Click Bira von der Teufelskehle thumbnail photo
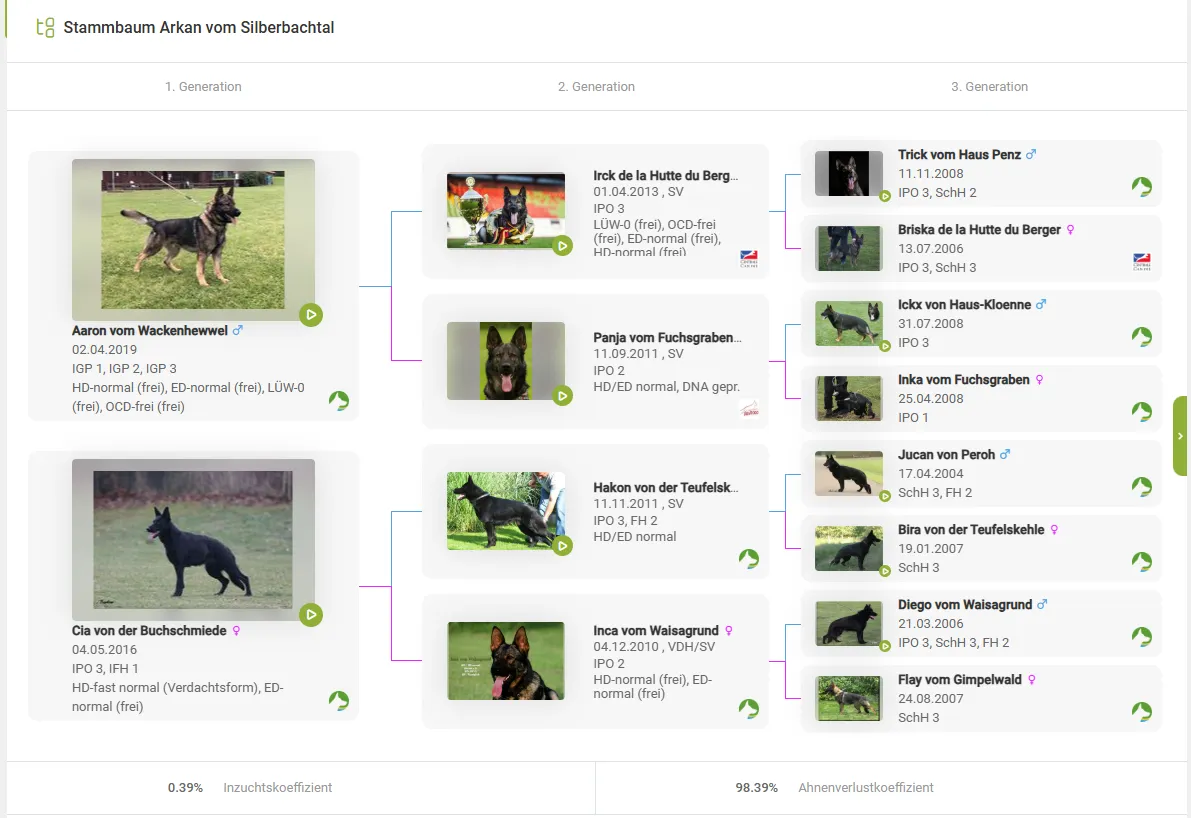 848,548
